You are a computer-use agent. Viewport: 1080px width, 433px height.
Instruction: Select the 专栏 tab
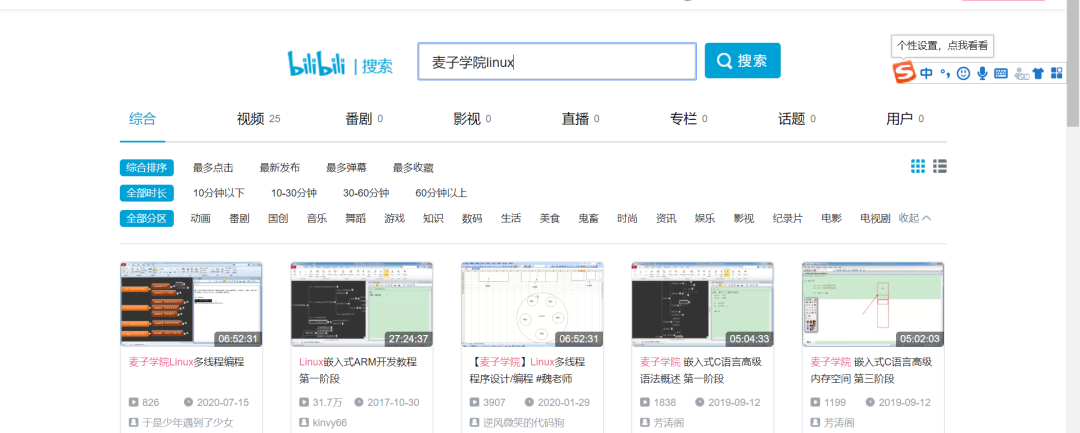(688, 119)
